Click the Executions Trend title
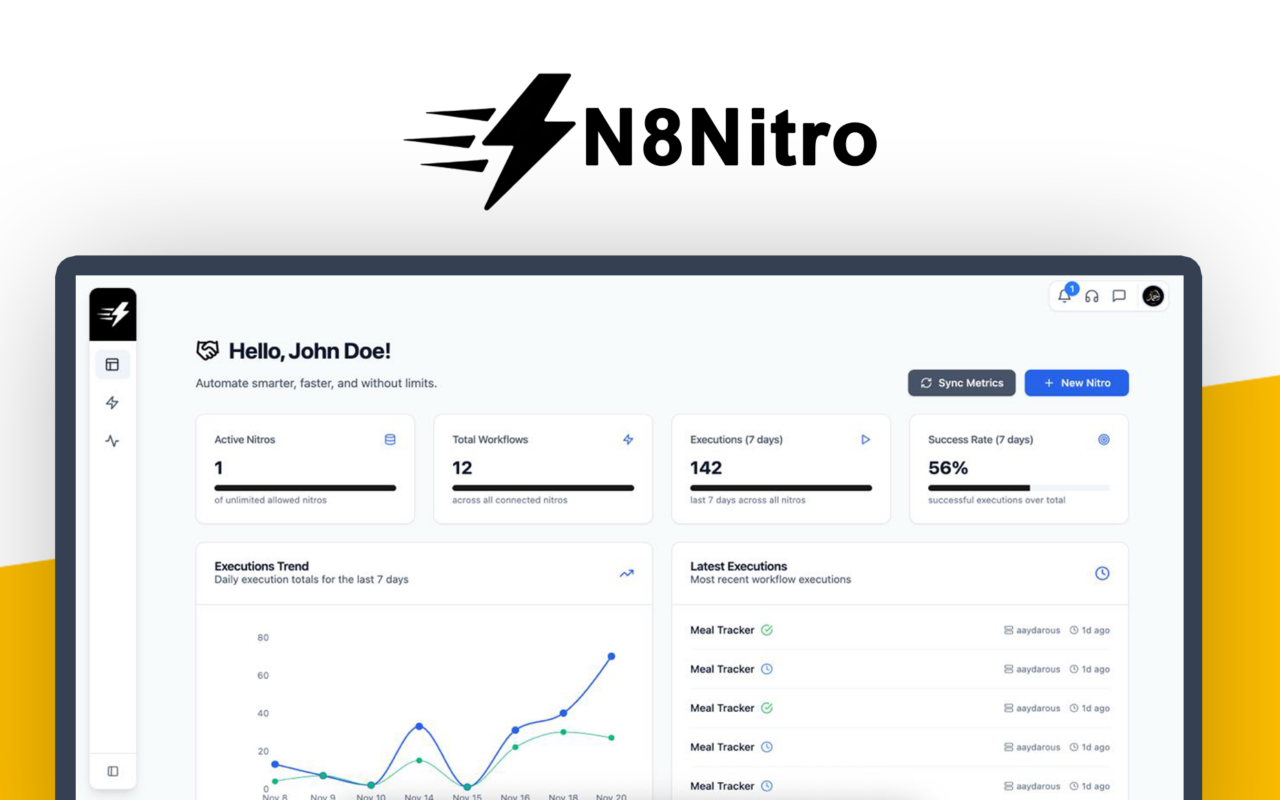This screenshot has height=800, width=1280. 262,566
